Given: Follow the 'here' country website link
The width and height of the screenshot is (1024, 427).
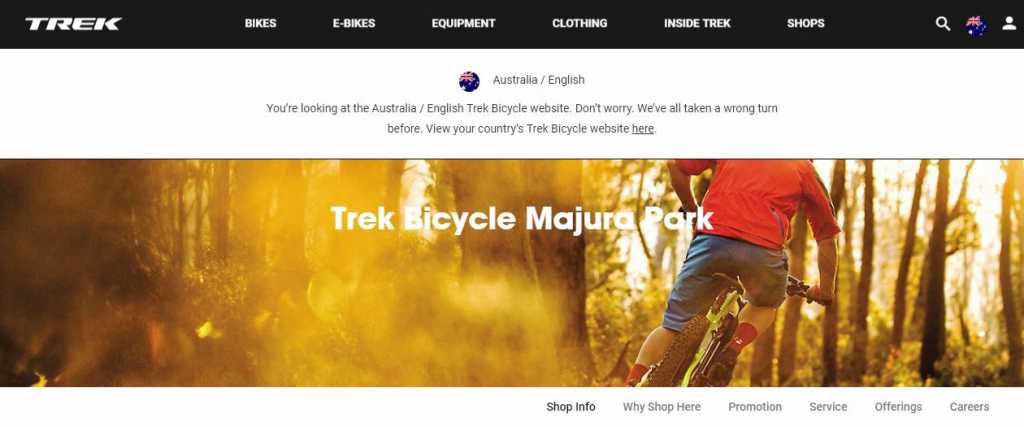Looking at the screenshot, I should click(643, 129).
